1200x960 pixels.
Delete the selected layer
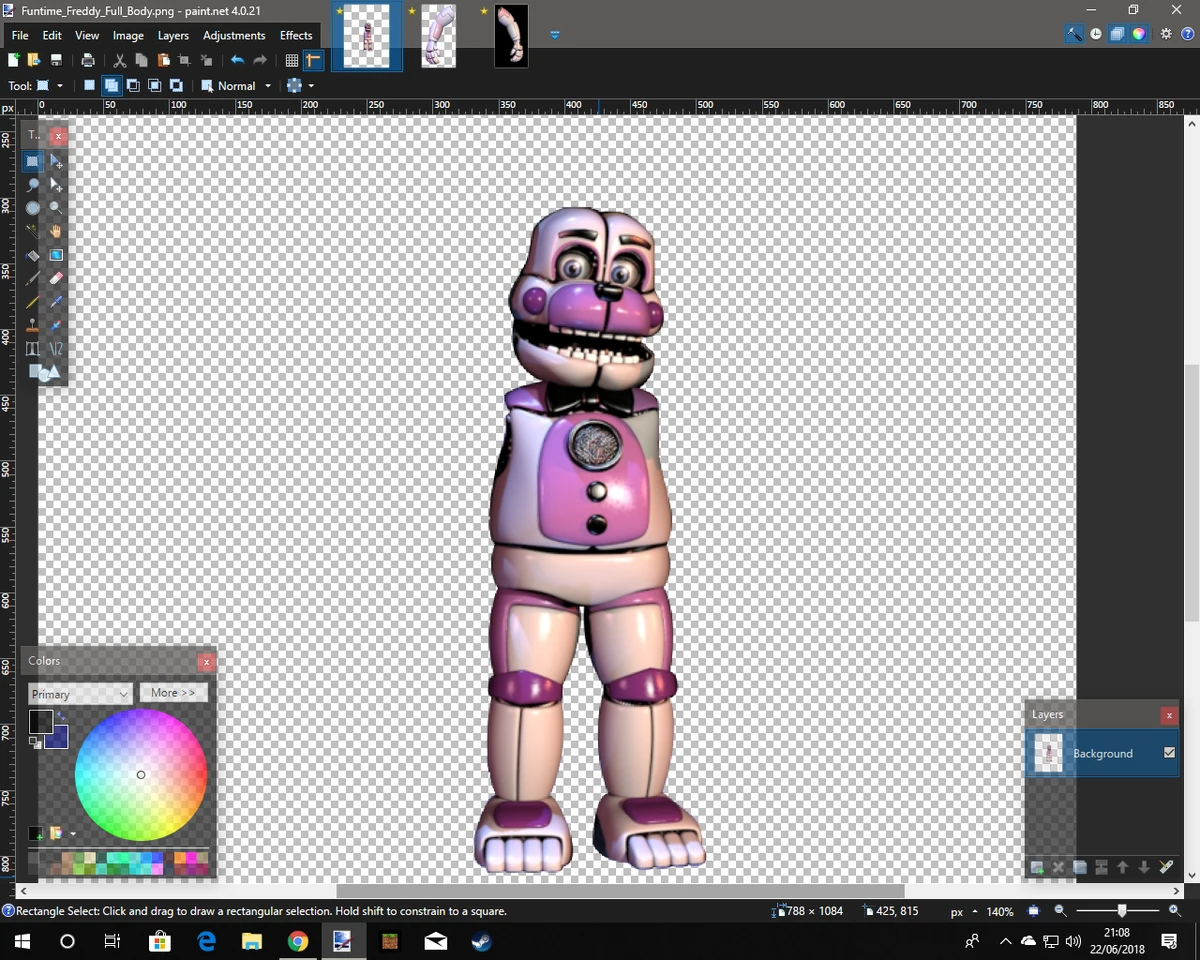click(1058, 866)
